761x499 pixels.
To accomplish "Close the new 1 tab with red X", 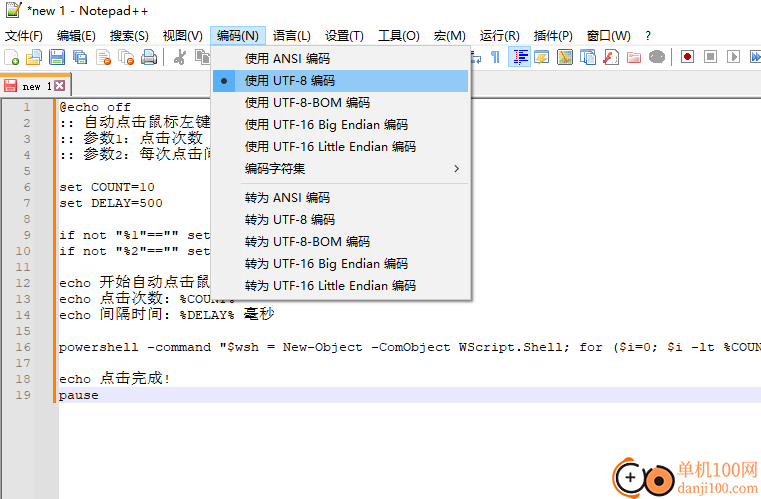I will click(x=59, y=86).
